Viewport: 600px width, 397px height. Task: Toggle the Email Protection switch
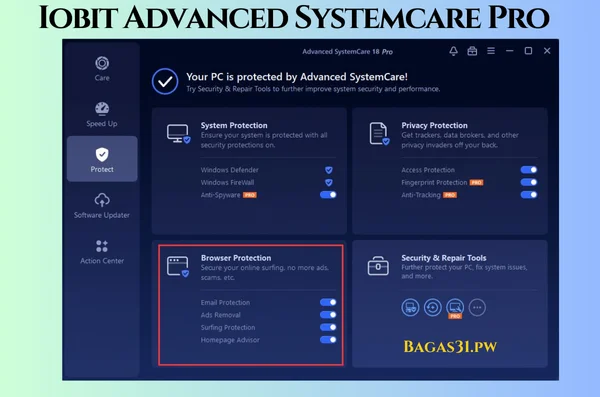point(328,302)
